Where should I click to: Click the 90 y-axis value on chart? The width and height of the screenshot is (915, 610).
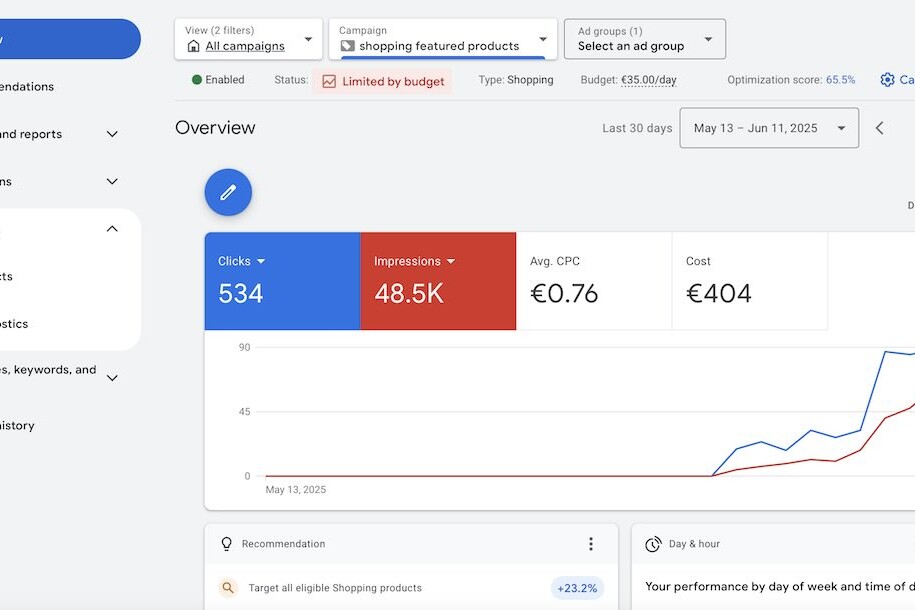pos(245,347)
